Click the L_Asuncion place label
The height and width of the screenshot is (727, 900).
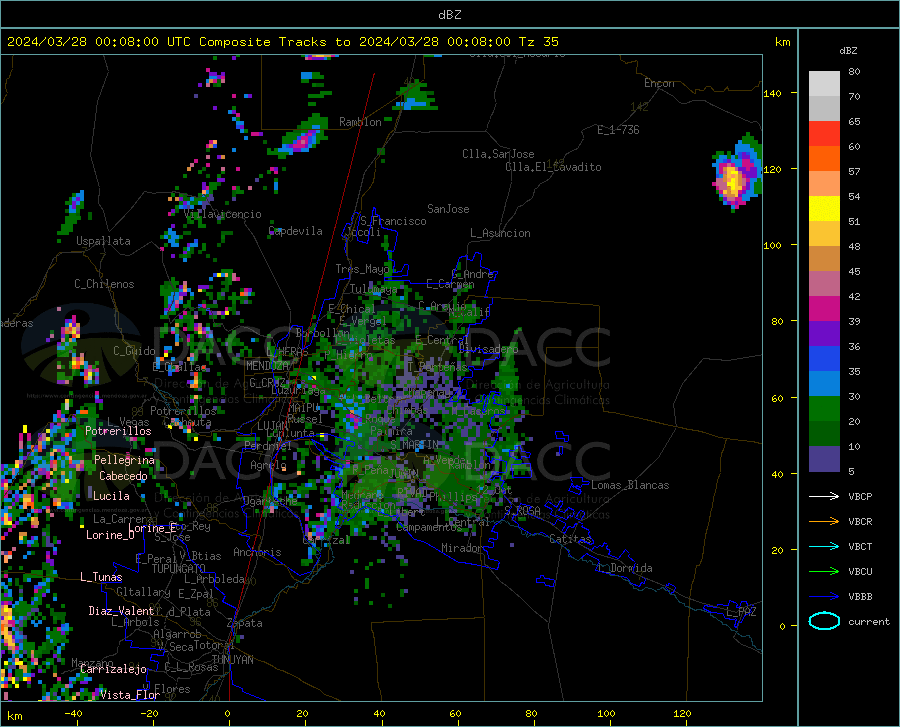coord(500,233)
